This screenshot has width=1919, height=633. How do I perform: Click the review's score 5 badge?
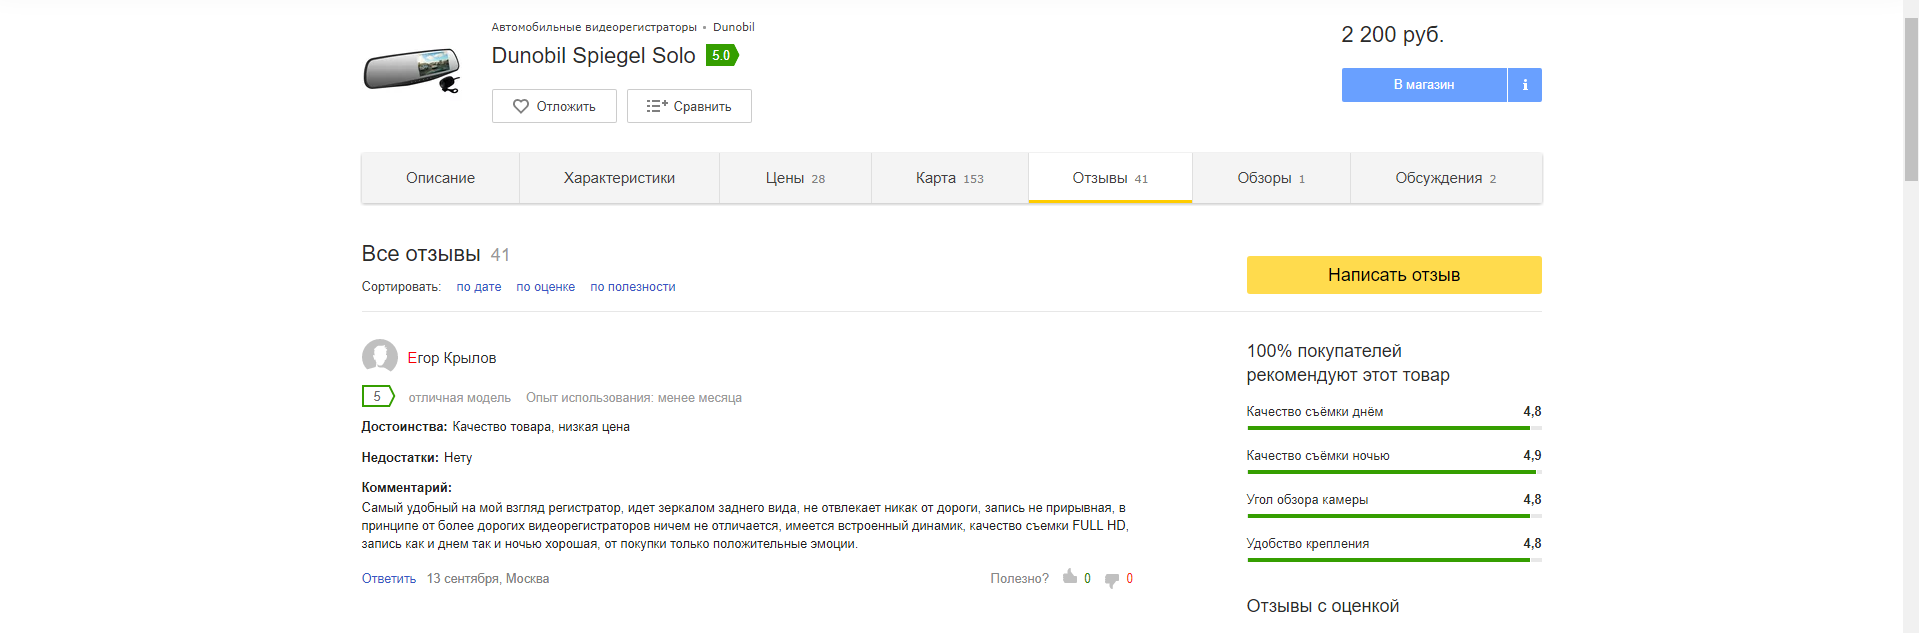click(x=378, y=396)
